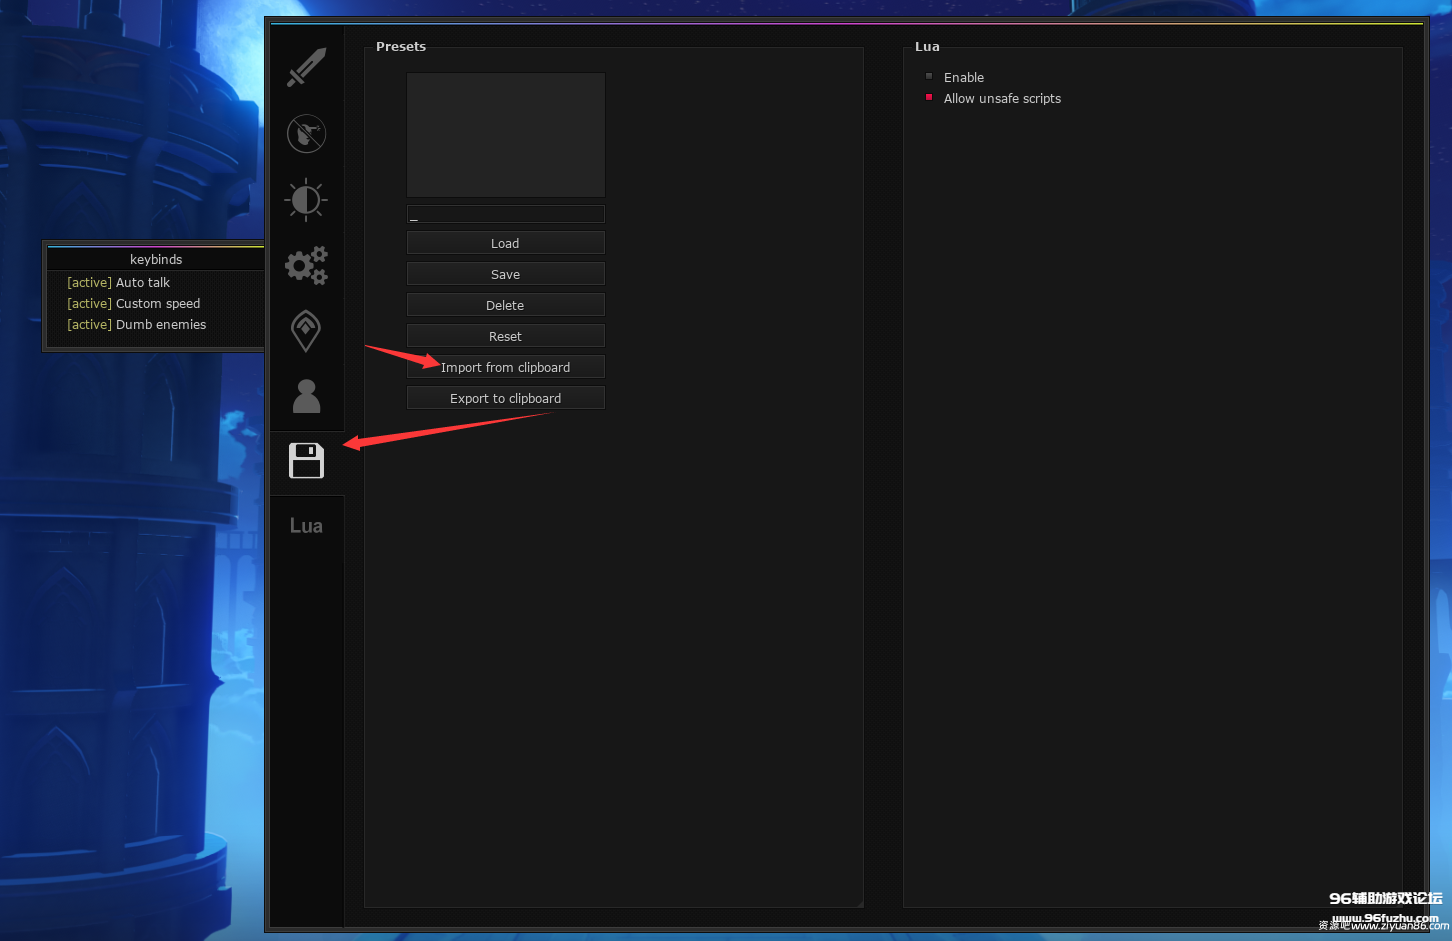Open the sword combat tab

tap(306, 68)
